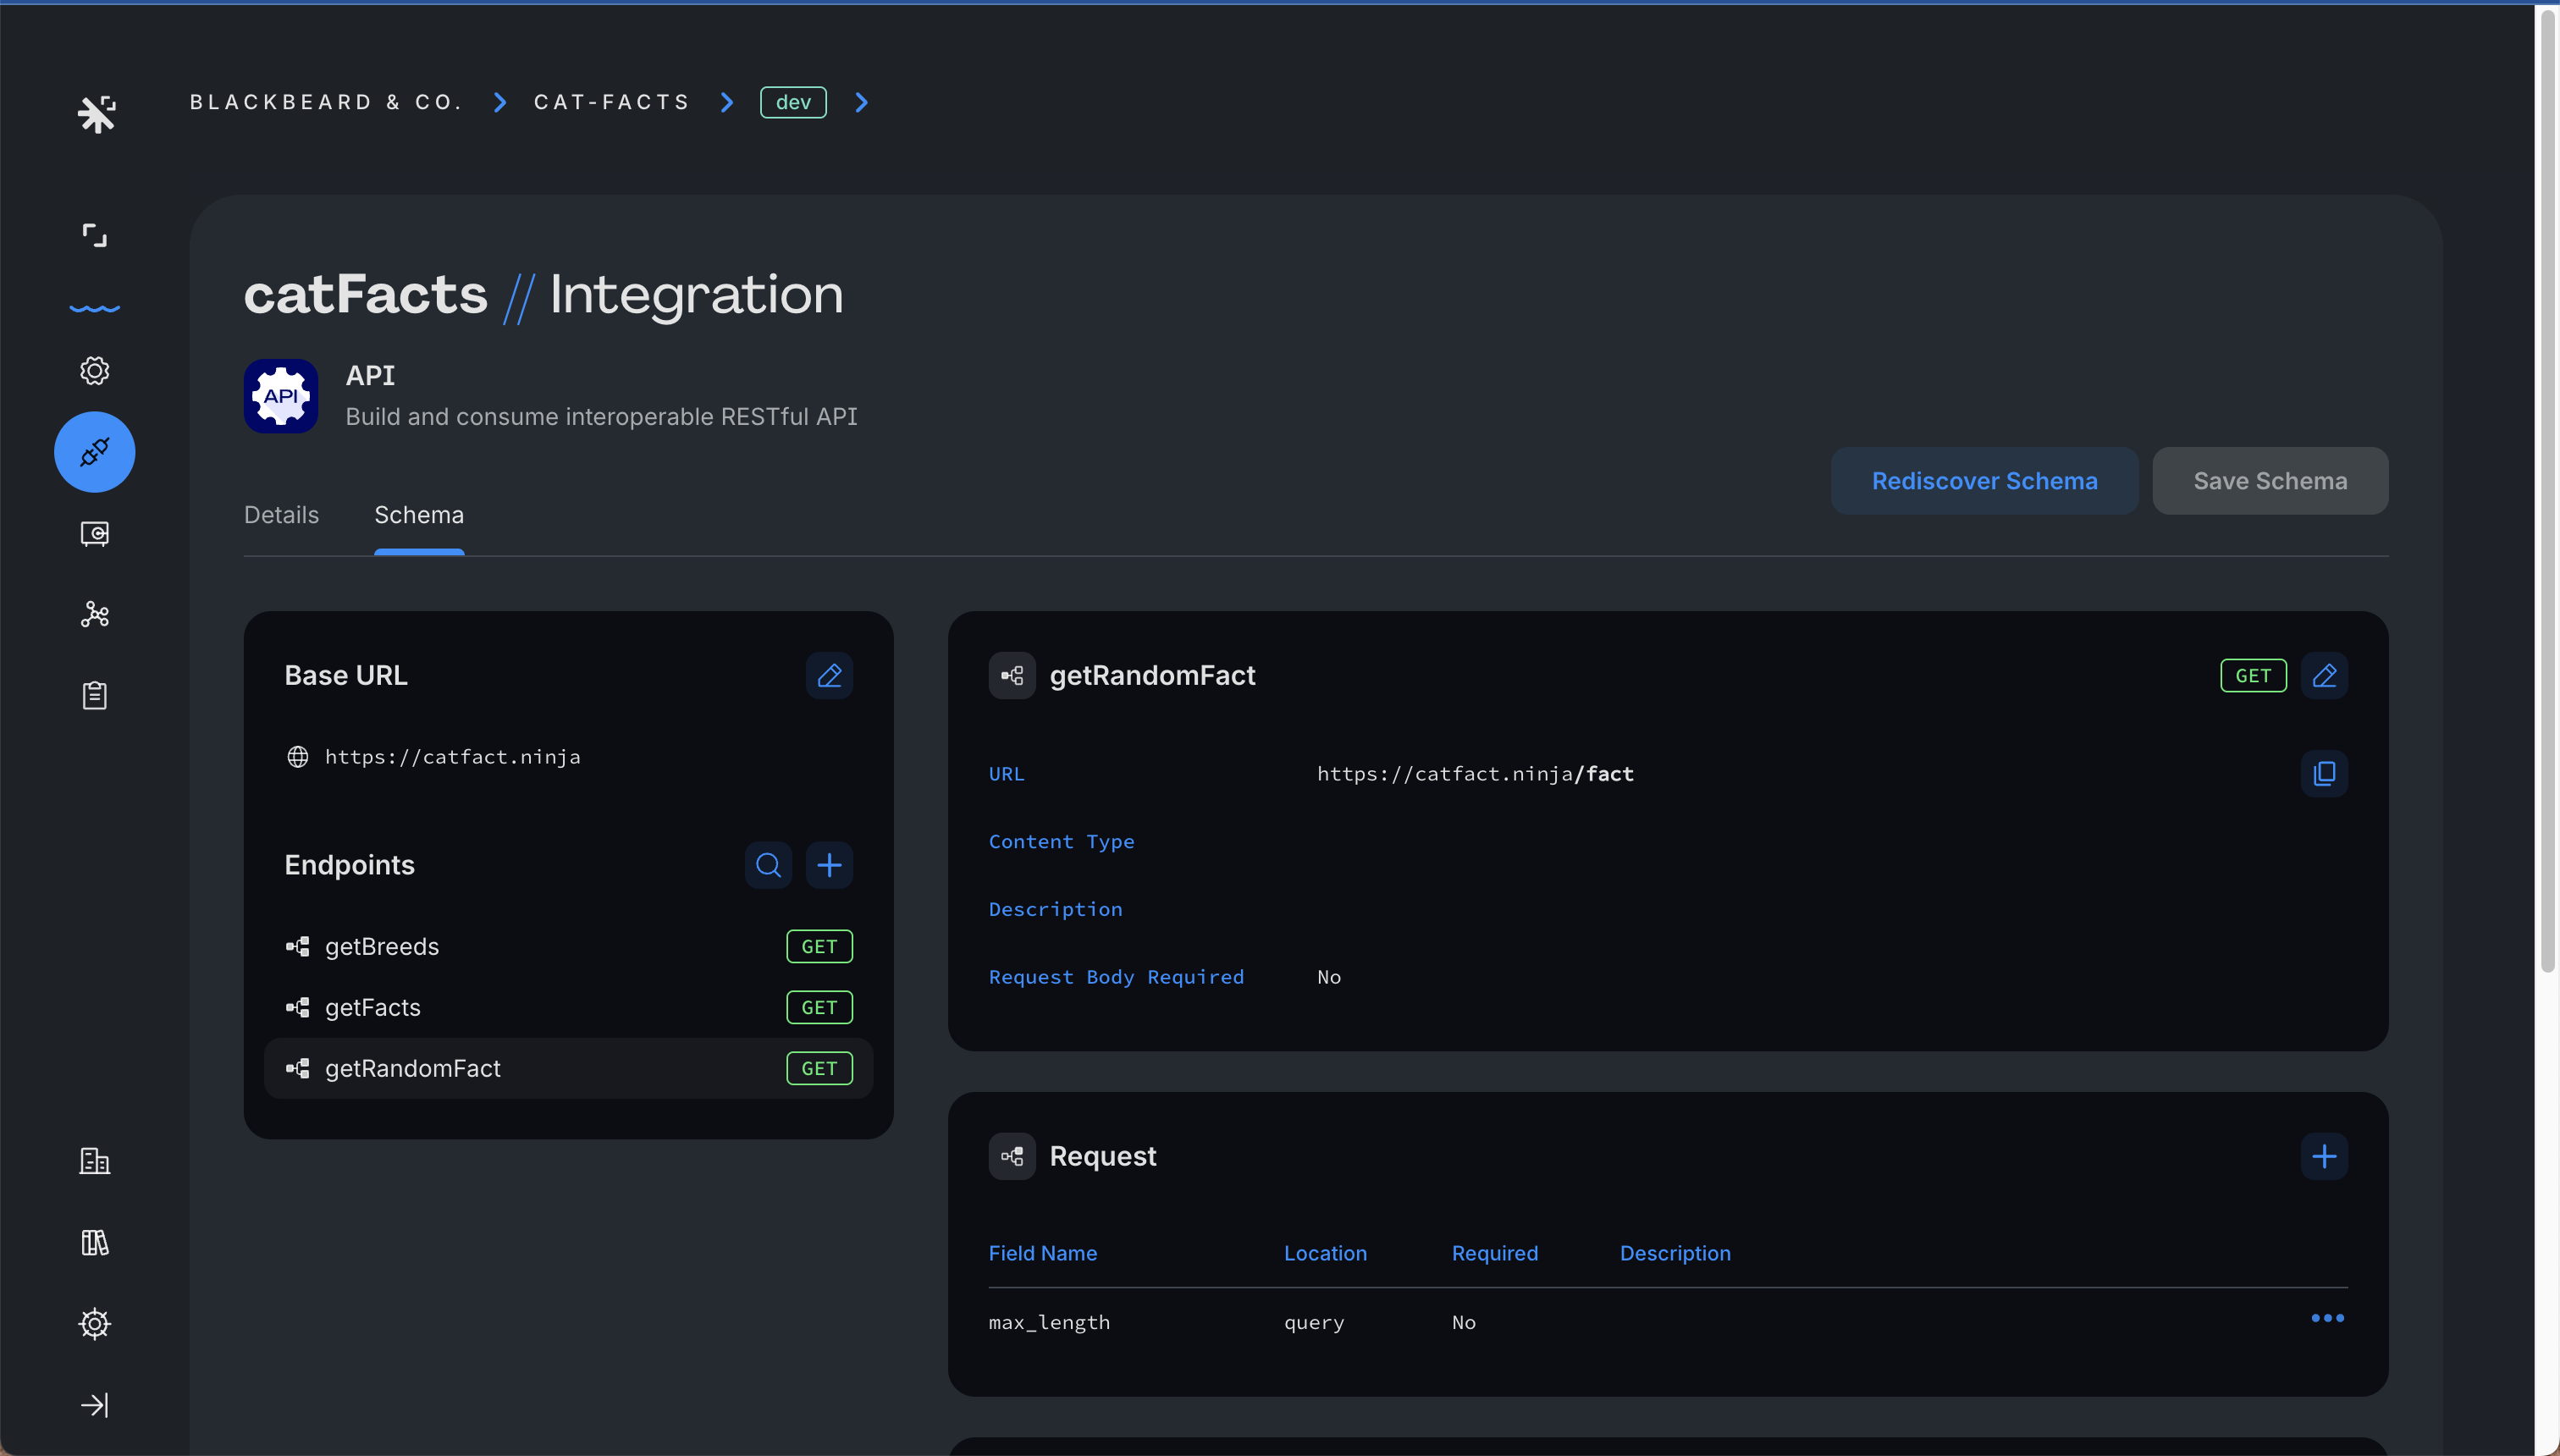2560x1456 pixels.
Task: Add a new endpoint with plus icon
Action: pos(829,865)
